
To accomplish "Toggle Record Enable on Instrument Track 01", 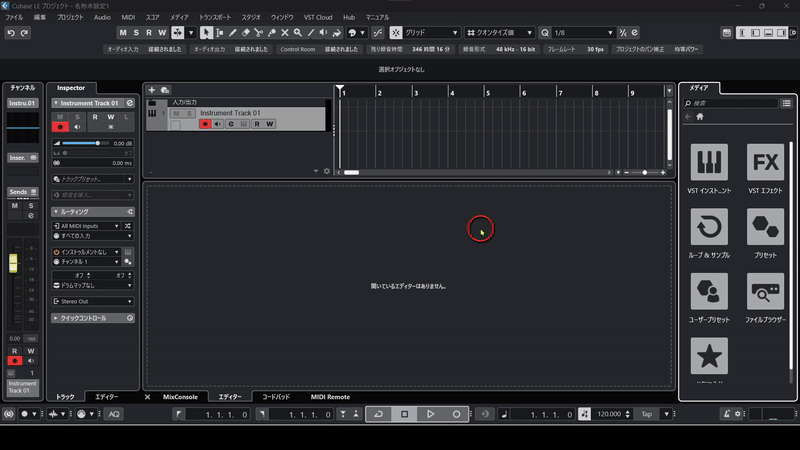I will point(205,124).
